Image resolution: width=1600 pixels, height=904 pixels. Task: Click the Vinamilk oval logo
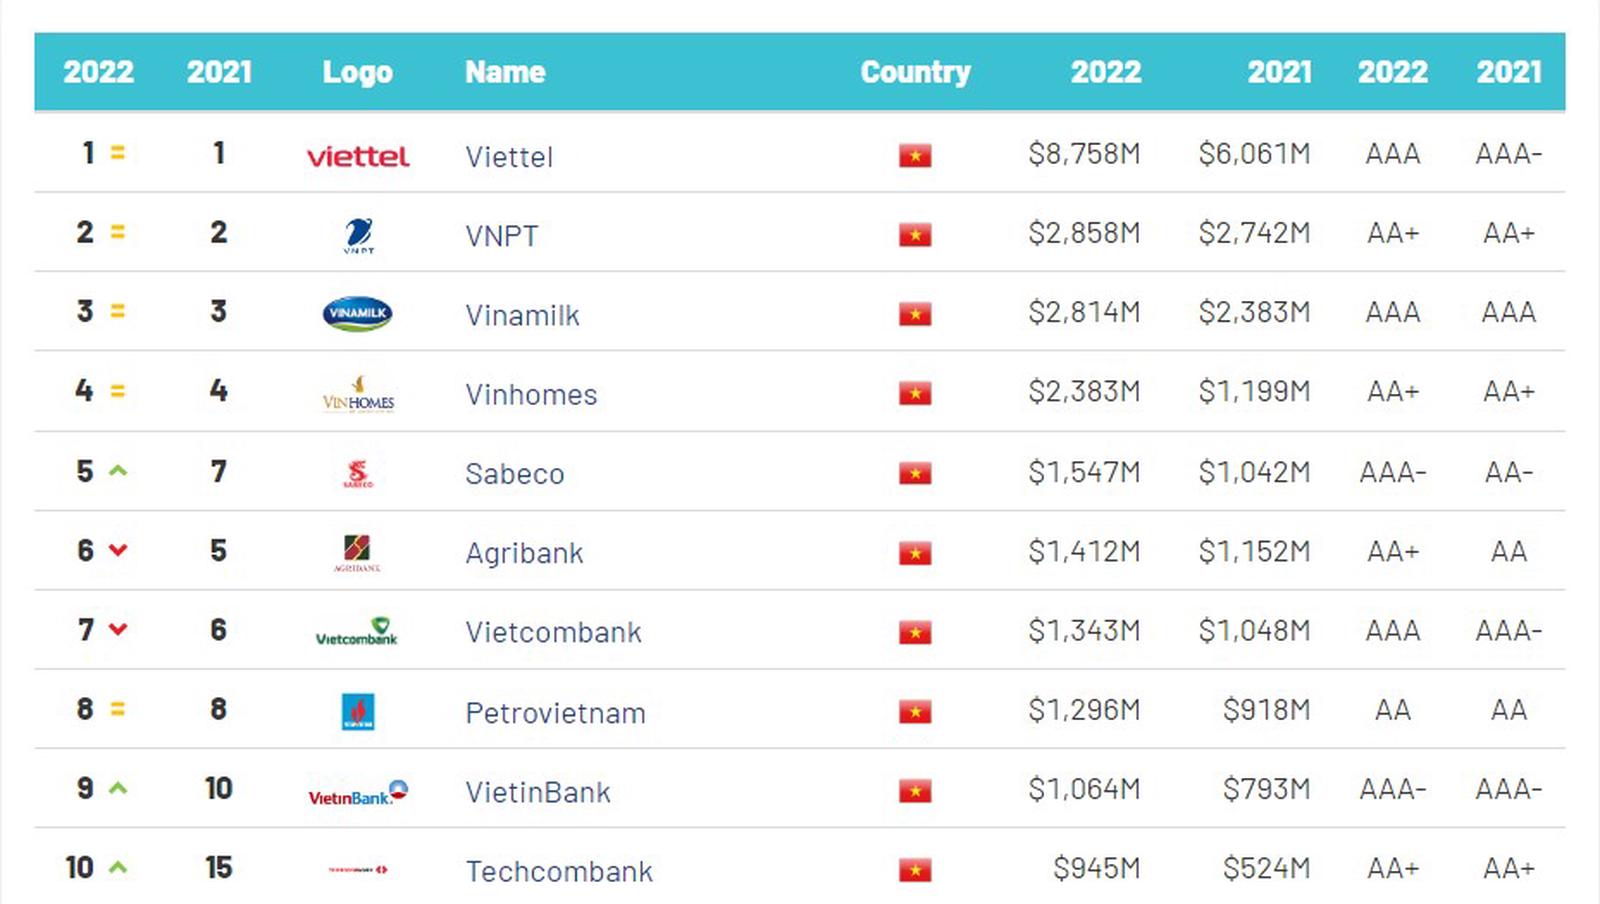tap(357, 314)
